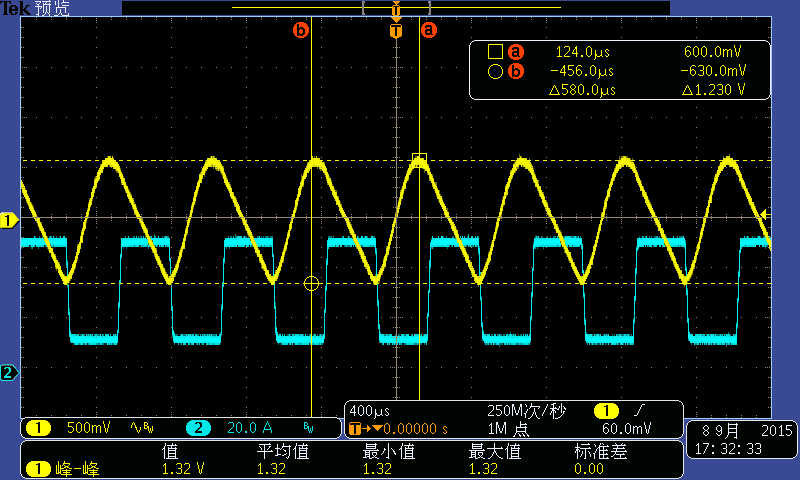
Task: Click the 峰-峰 measurement label
Action: point(78,469)
